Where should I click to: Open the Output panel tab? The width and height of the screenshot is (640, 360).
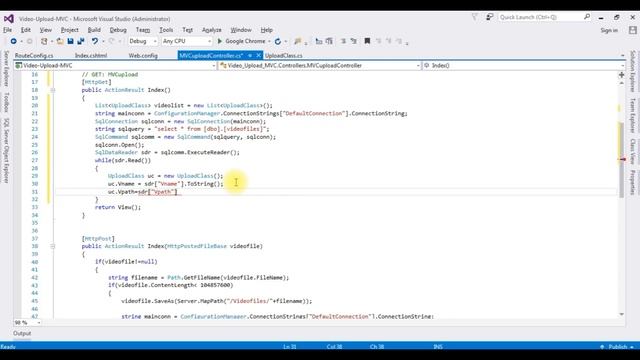(x=22, y=333)
